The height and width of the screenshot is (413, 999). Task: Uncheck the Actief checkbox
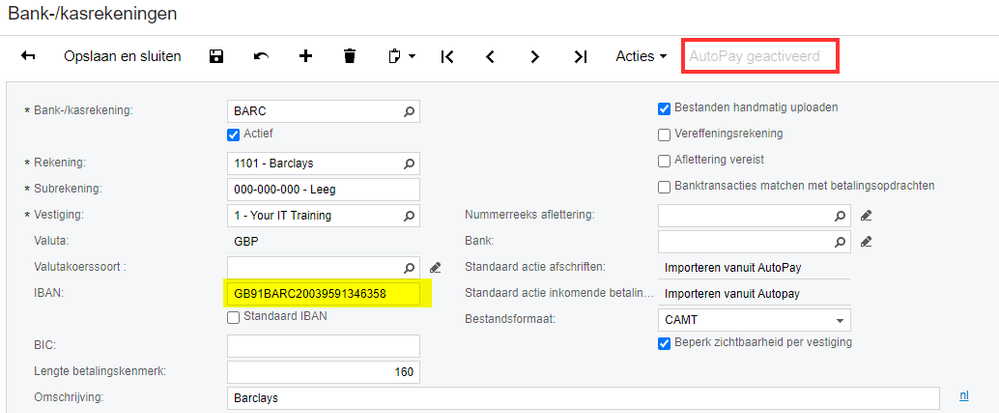pyautogui.click(x=234, y=134)
